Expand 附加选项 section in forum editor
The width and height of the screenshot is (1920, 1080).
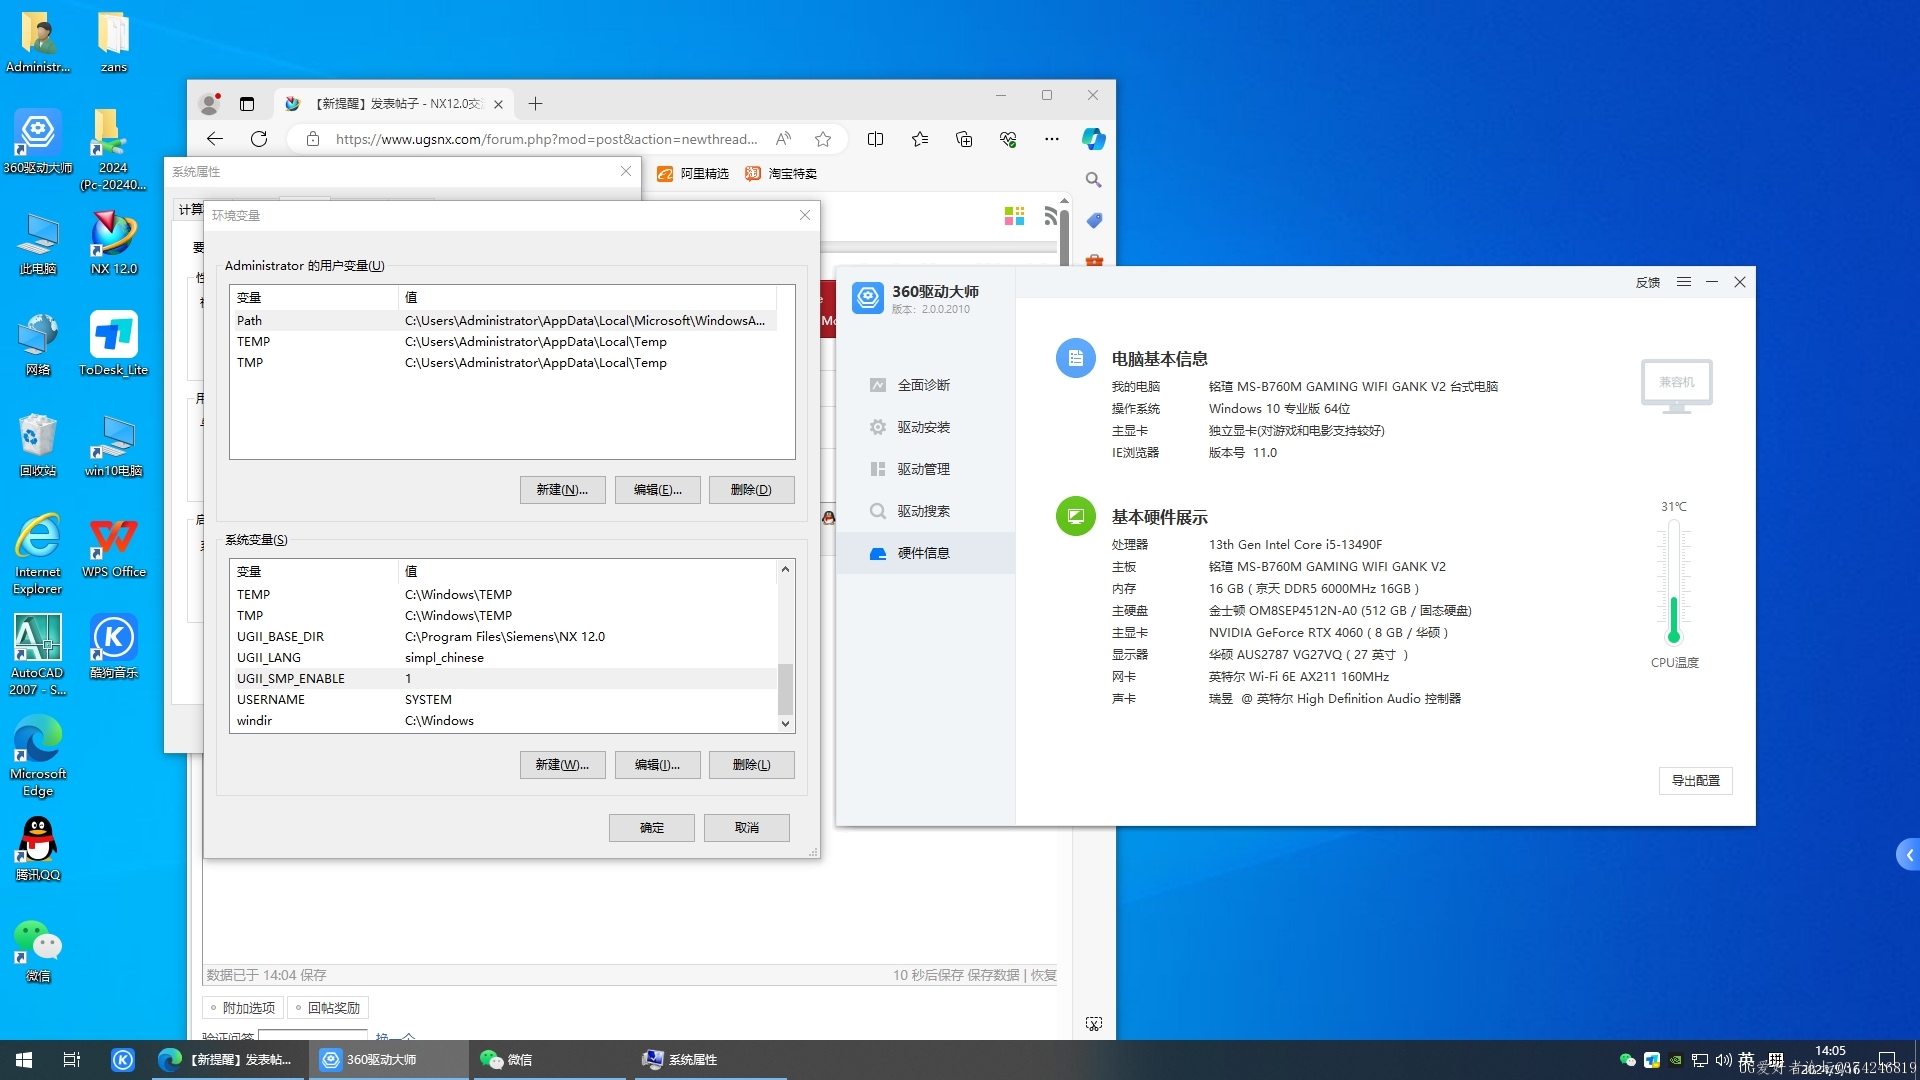243,1008
